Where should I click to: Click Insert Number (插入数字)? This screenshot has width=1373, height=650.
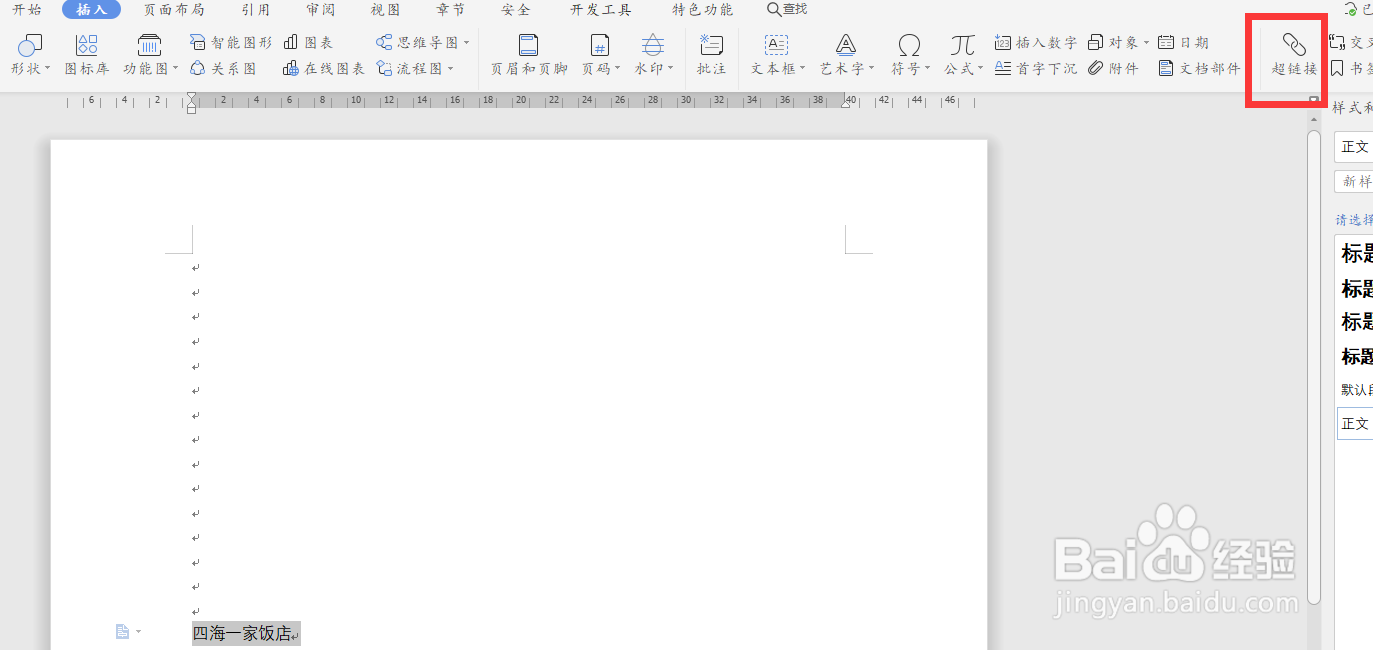pos(1036,43)
